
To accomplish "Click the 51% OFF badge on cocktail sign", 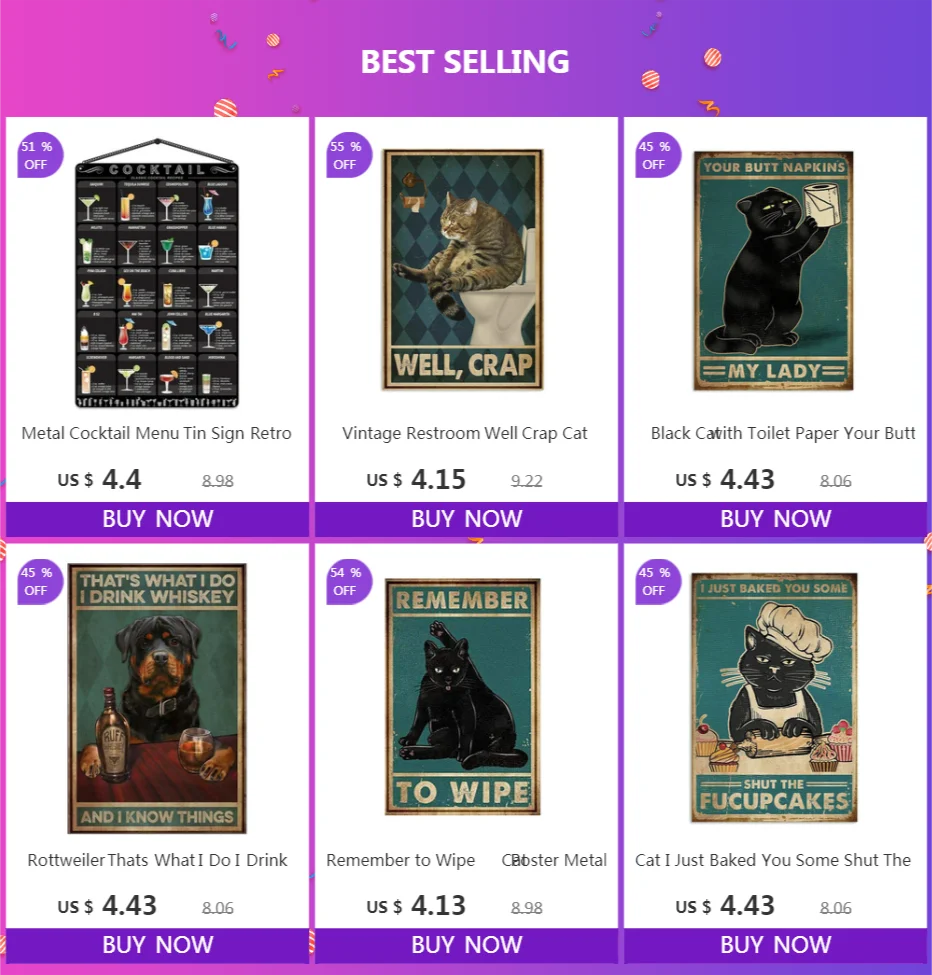I will (40, 155).
